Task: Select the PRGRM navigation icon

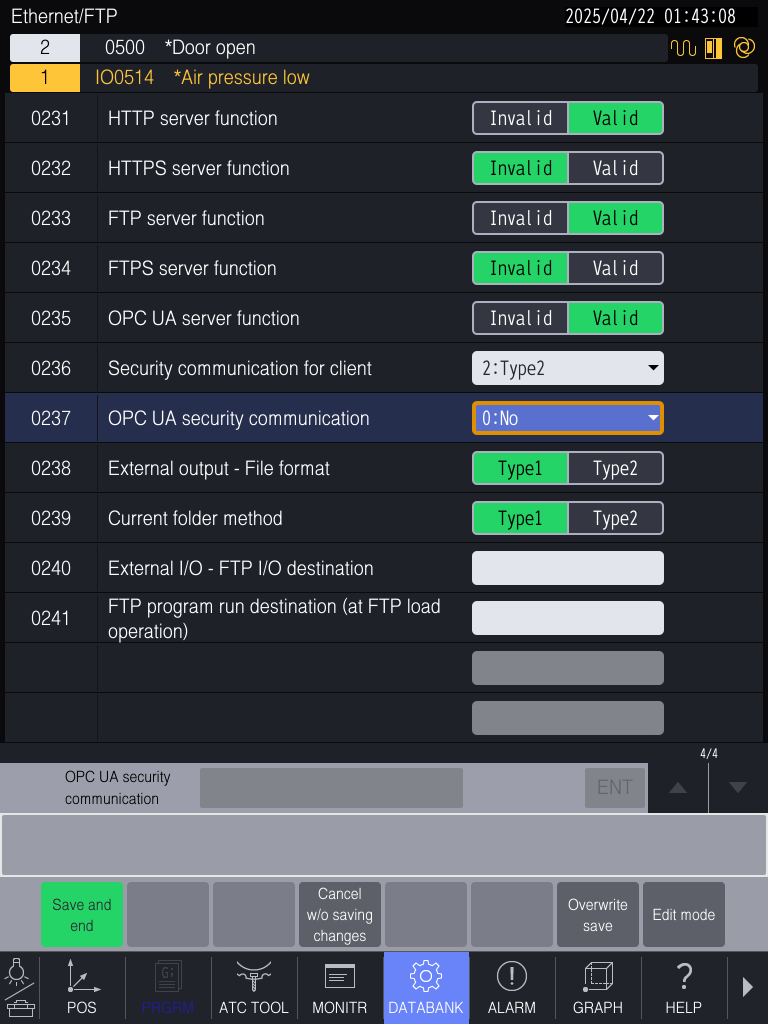Action: [x=168, y=988]
